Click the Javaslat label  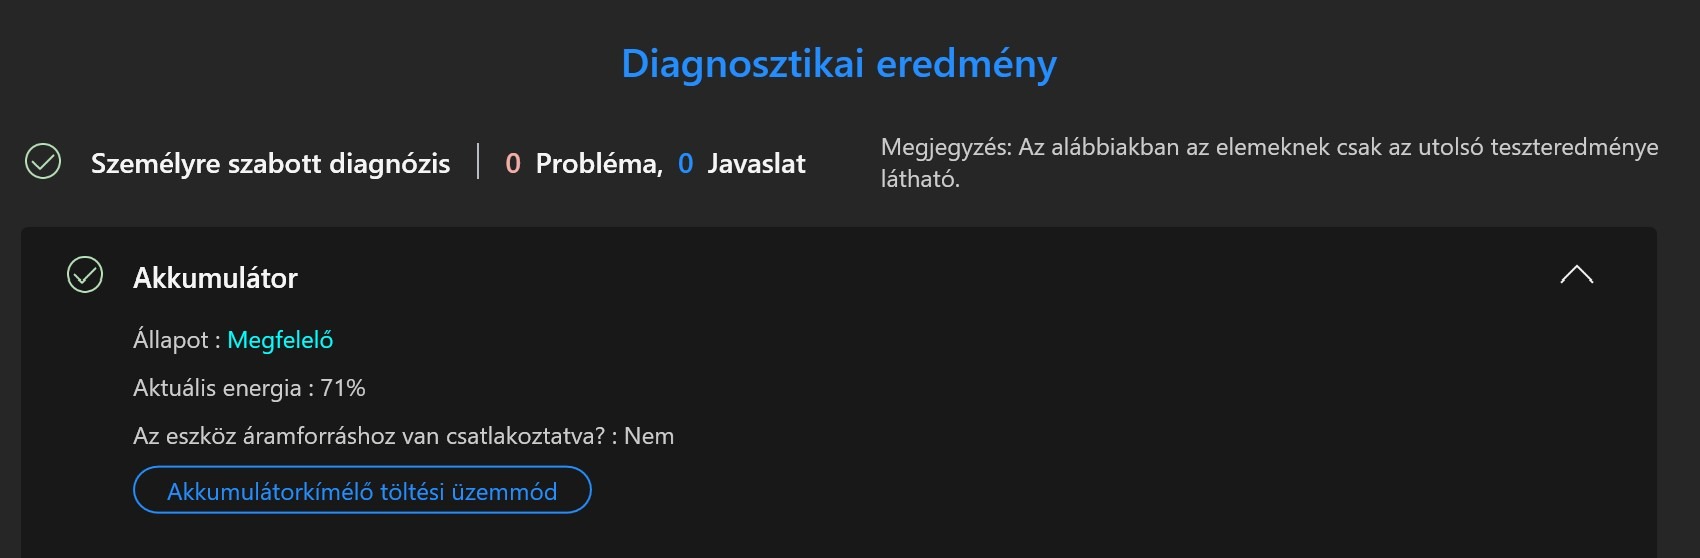pos(756,163)
